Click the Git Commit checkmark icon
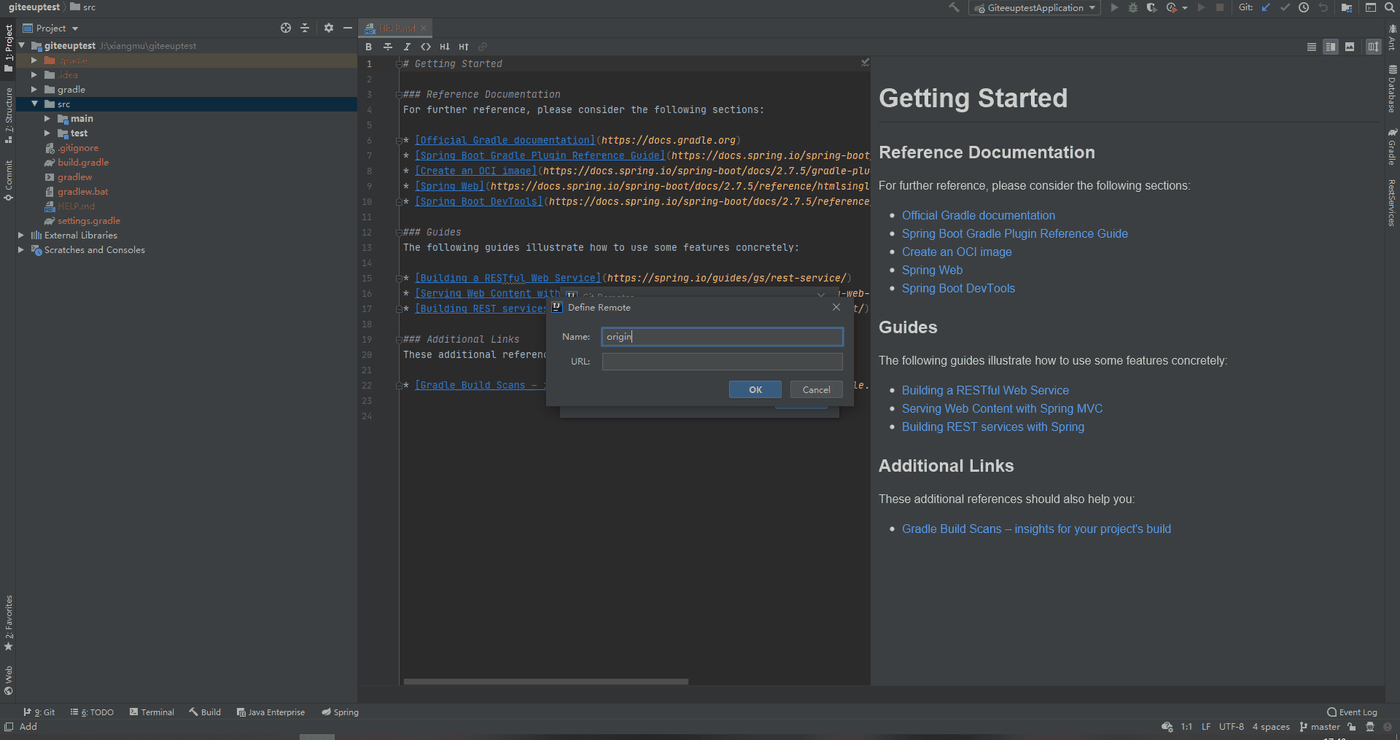The image size is (1400, 740). pyautogui.click(x=1285, y=8)
